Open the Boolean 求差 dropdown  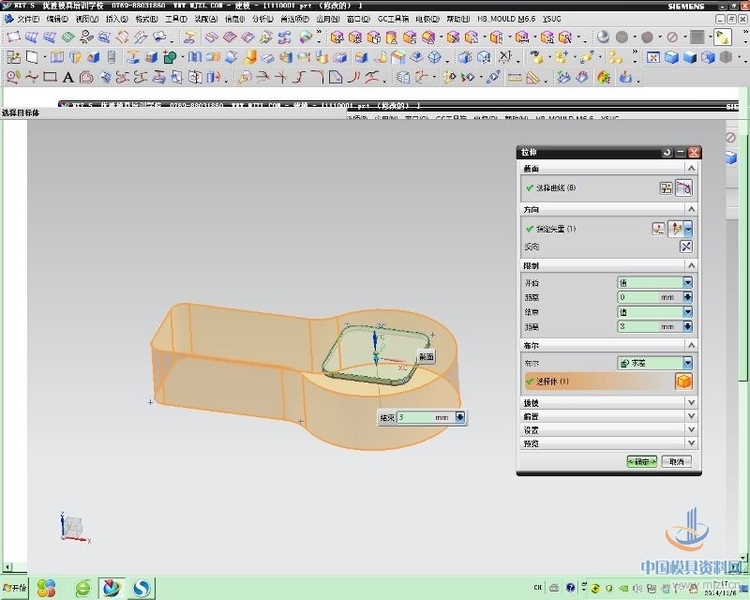click(687, 363)
